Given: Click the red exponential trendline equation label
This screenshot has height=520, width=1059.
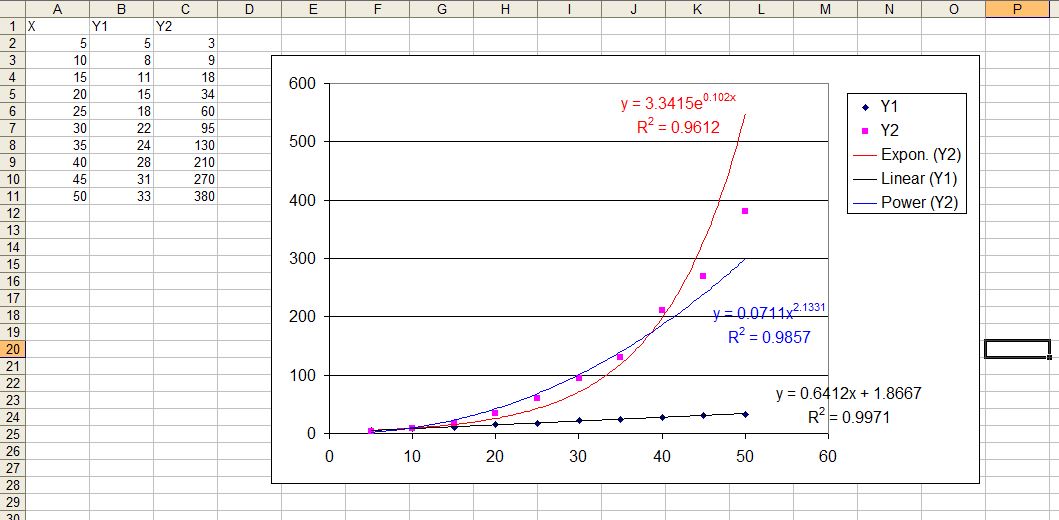Looking at the screenshot, I should 678,103.
